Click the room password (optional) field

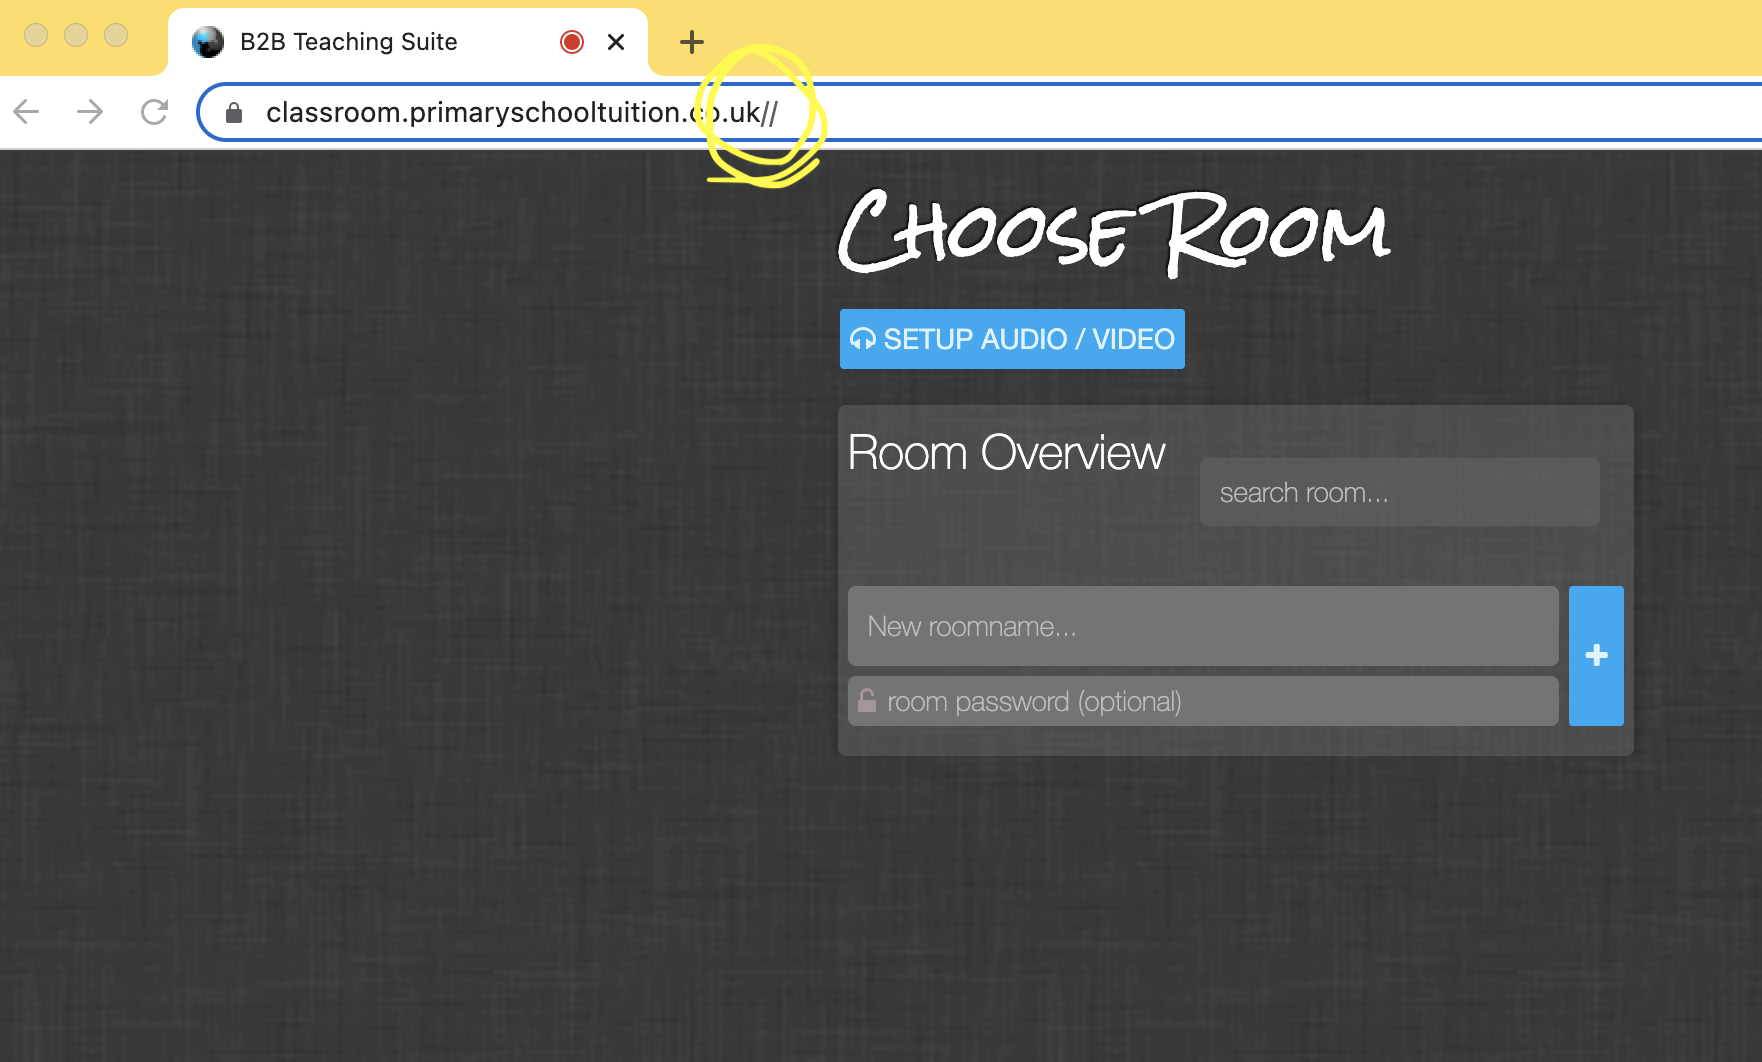tap(1203, 701)
